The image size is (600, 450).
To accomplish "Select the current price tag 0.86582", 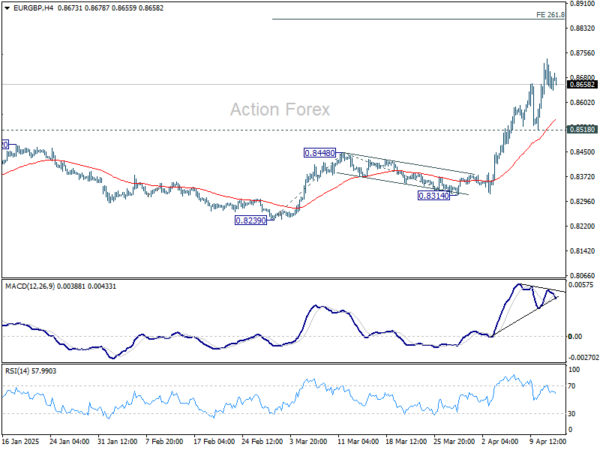I will [582, 84].
